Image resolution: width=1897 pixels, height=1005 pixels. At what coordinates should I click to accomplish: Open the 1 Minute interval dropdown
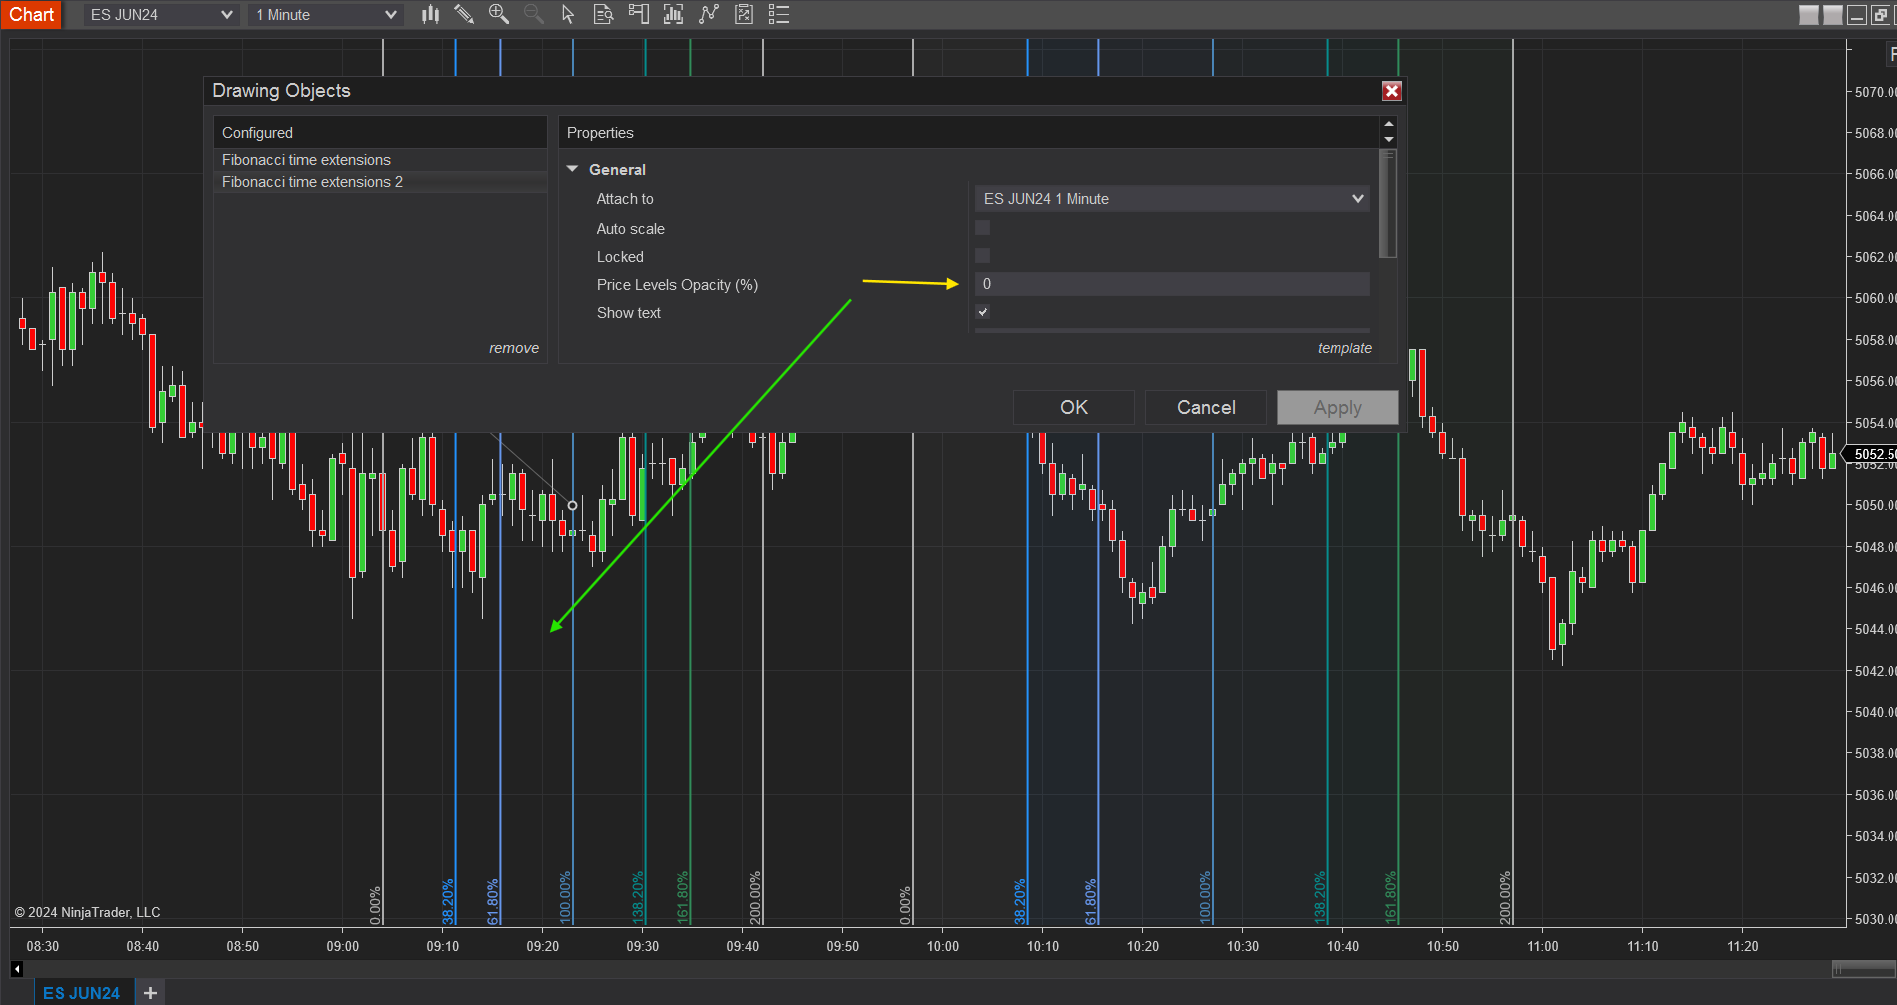[326, 15]
